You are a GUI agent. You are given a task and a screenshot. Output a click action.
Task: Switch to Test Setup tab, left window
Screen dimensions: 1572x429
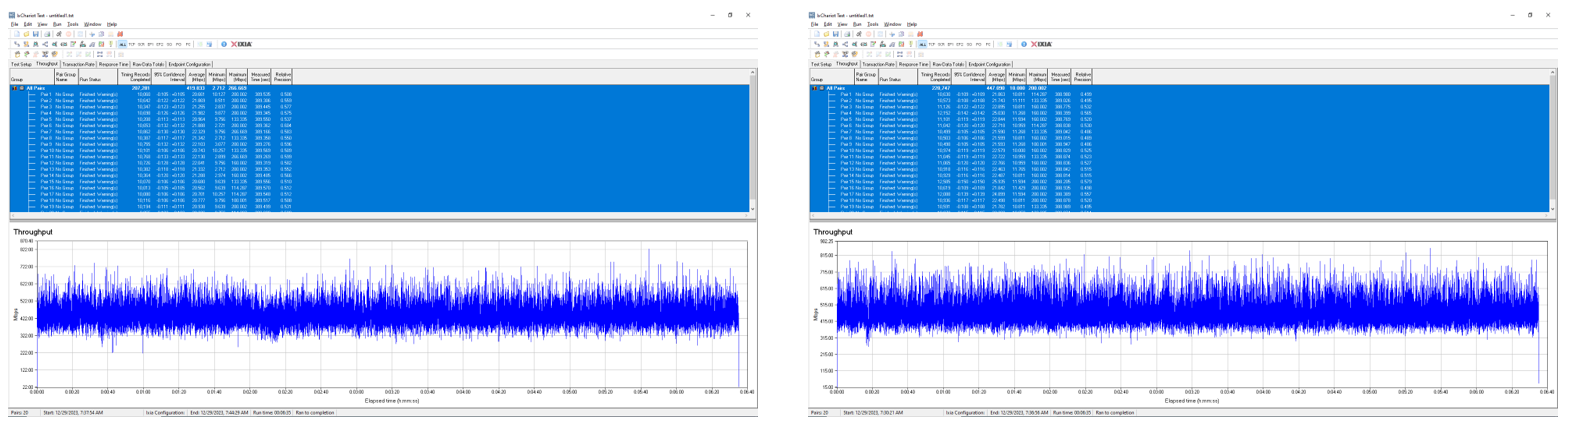coord(21,64)
